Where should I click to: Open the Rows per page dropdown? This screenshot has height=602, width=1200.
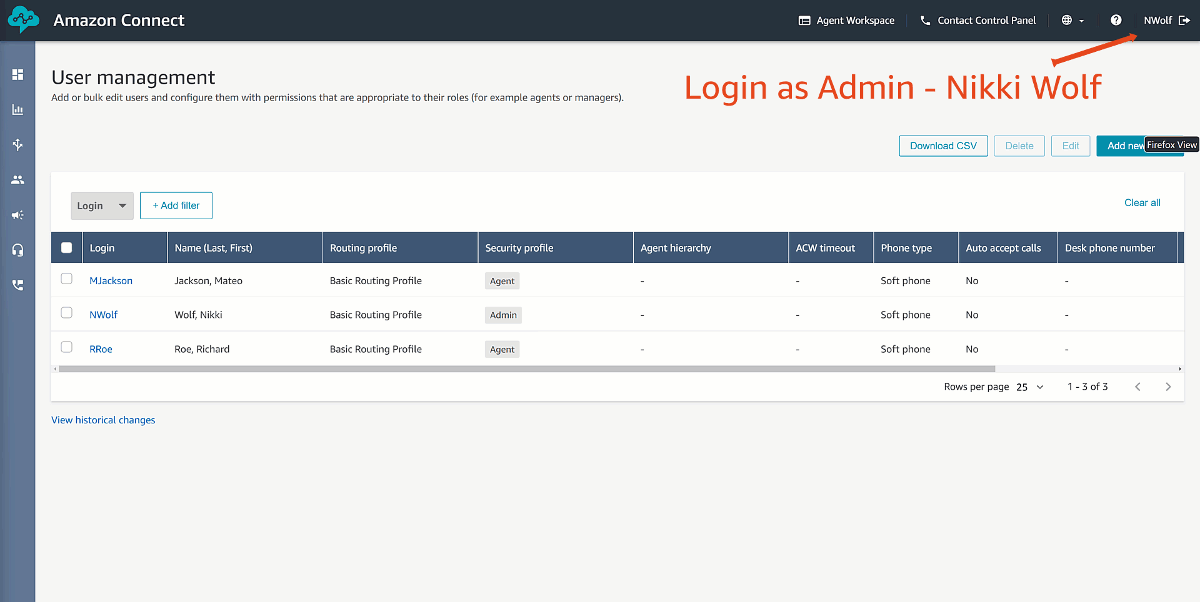click(1030, 387)
